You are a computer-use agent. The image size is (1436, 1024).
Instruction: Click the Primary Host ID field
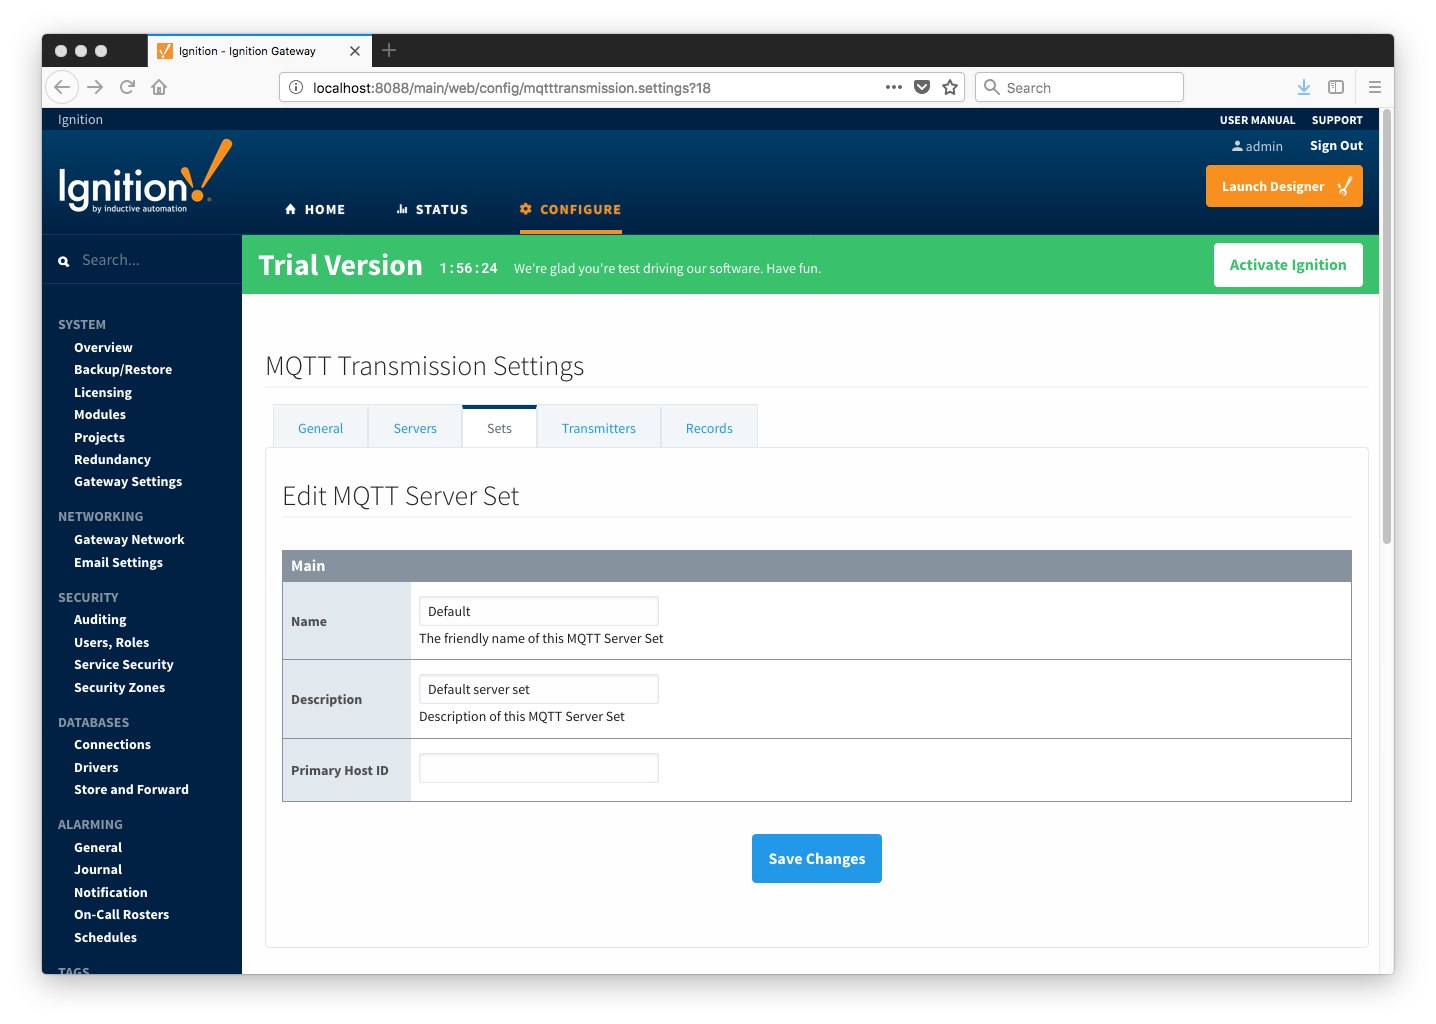[x=538, y=768]
